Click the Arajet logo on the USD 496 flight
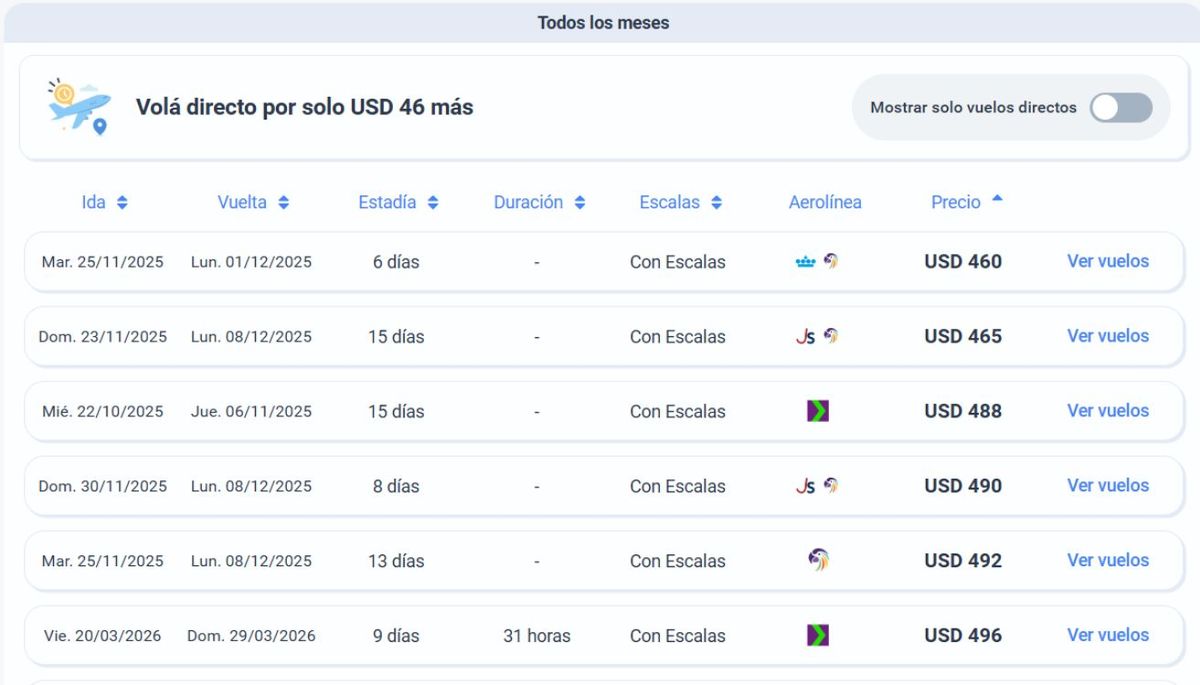 817,635
